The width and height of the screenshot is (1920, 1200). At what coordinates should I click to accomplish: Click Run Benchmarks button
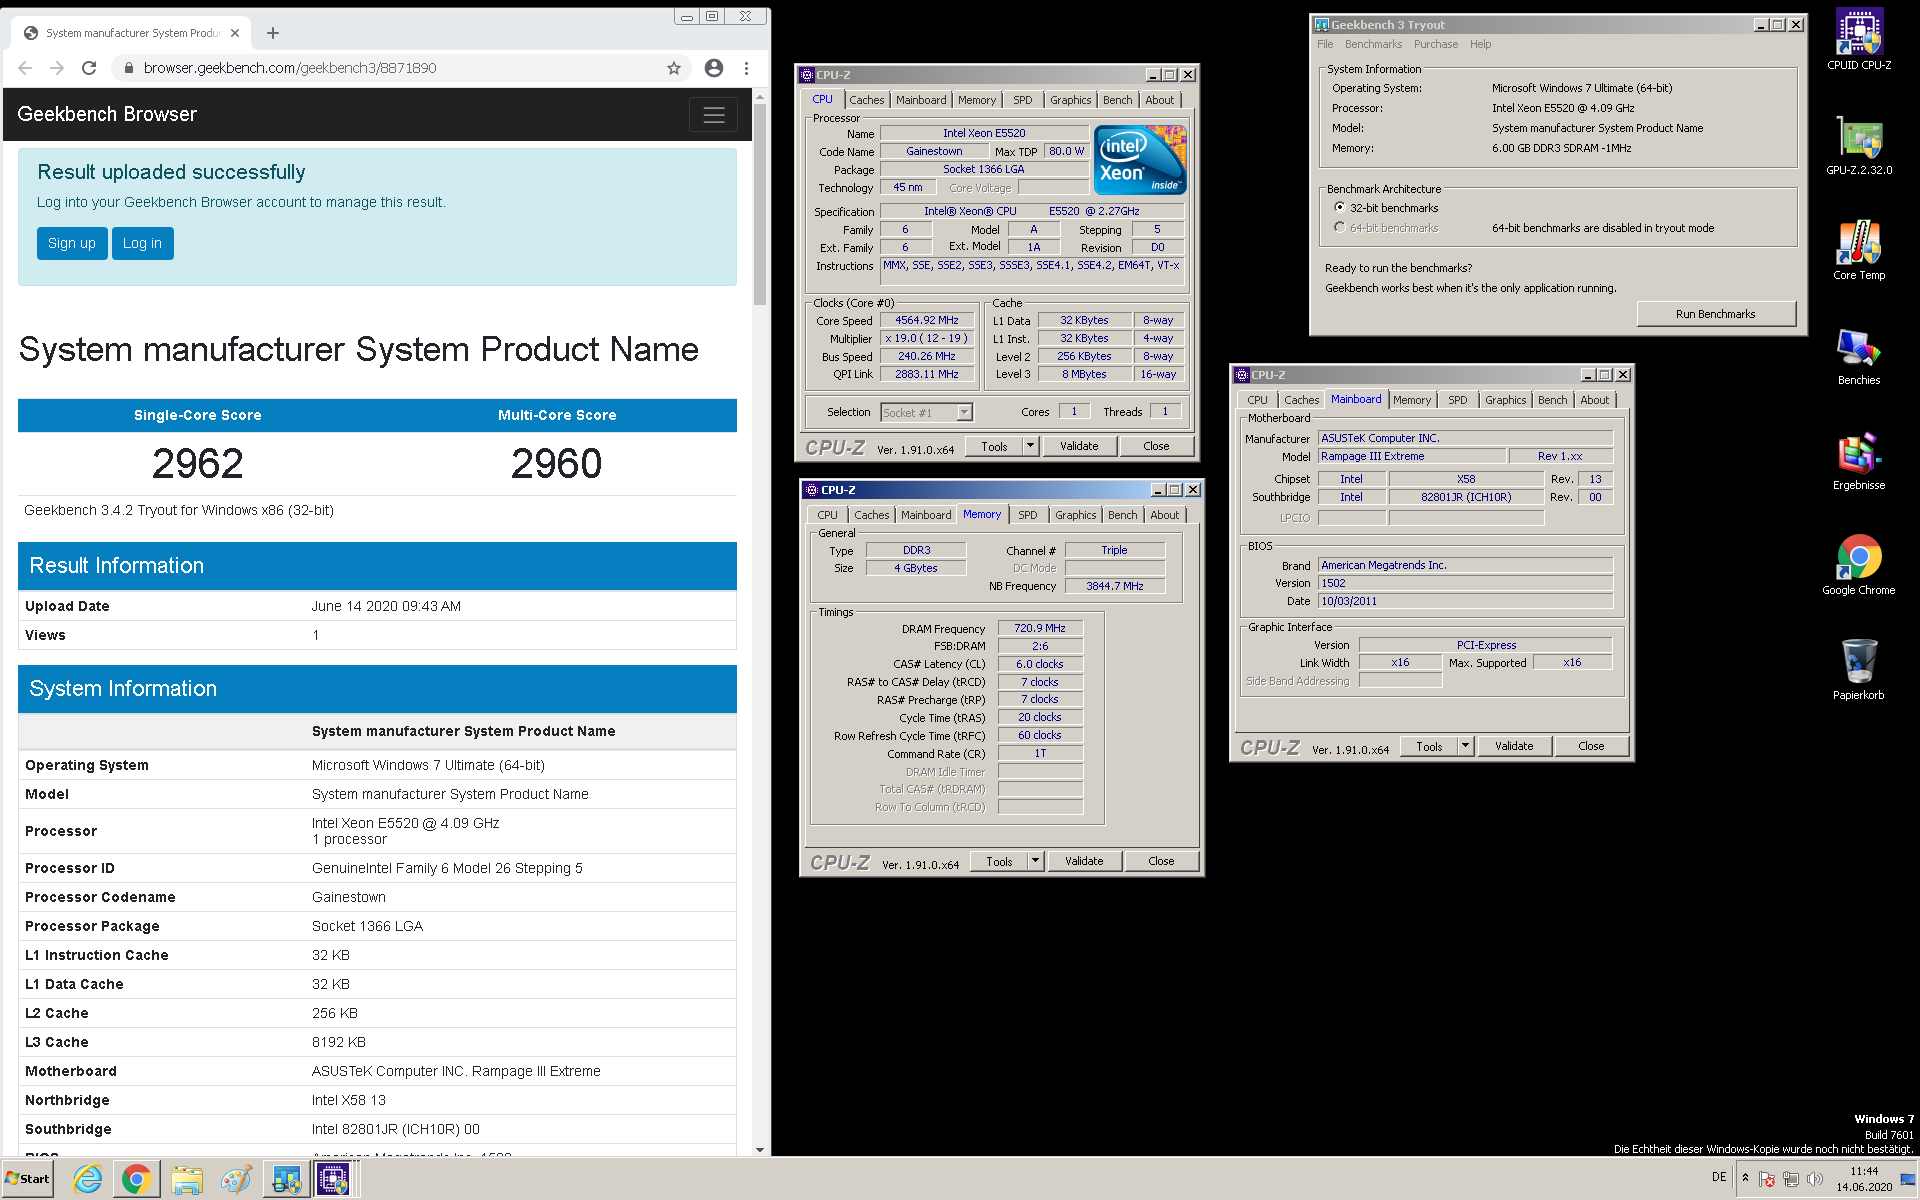[x=1716, y=314]
